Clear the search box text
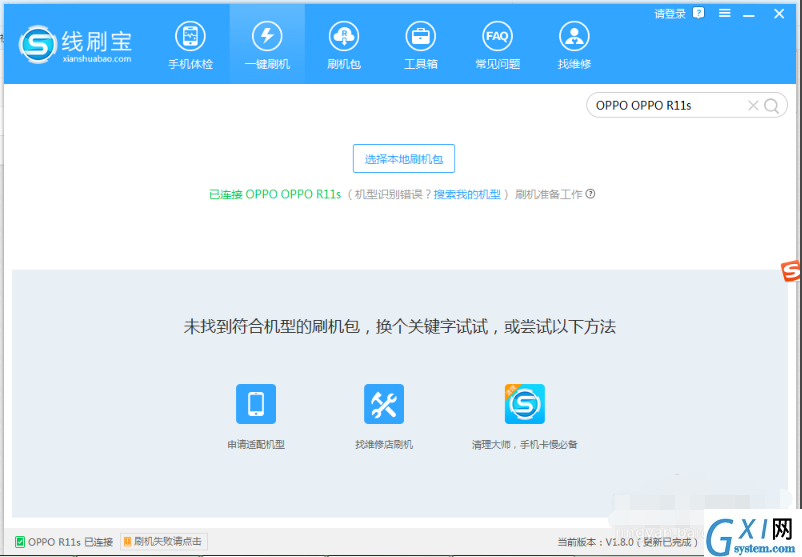Image resolution: width=802 pixels, height=557 pixels. point(752,105)
